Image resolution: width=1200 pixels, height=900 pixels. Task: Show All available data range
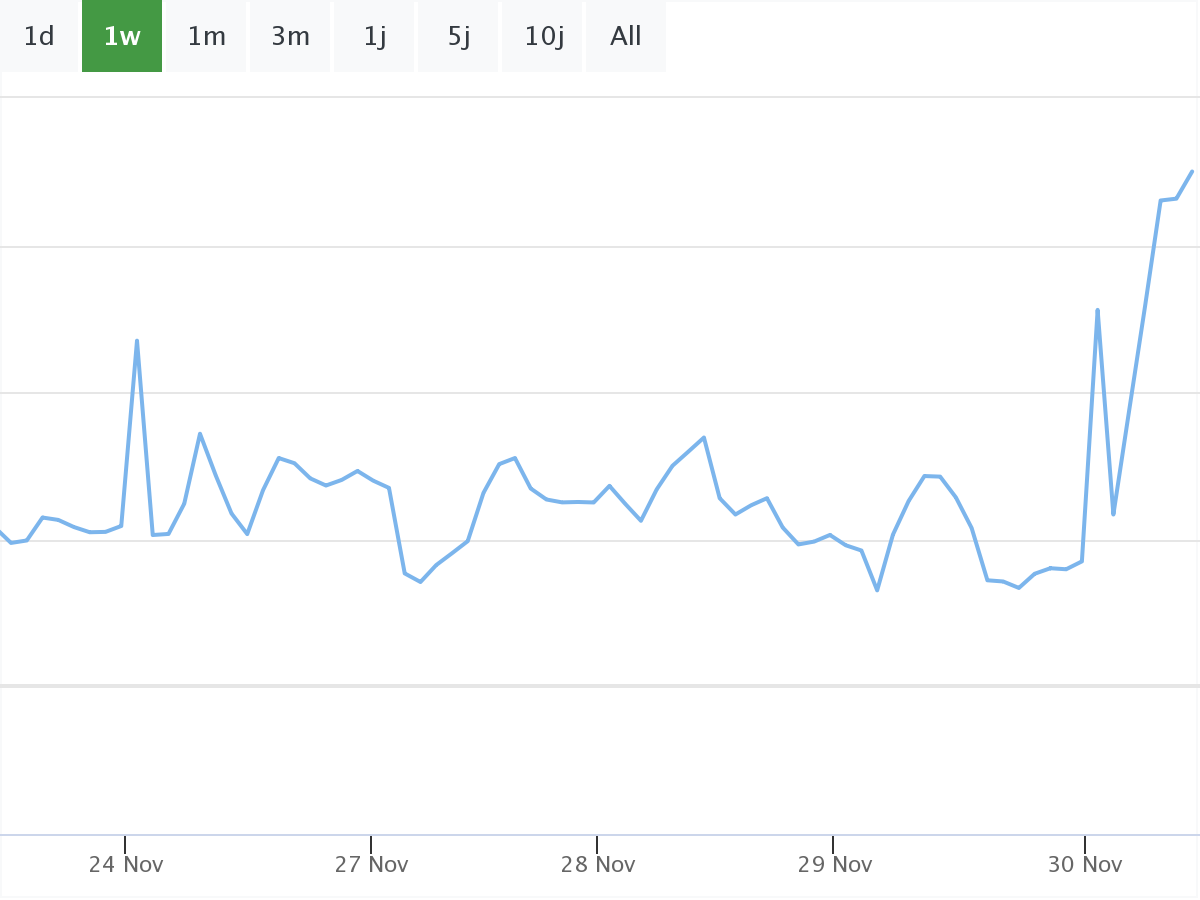(x=626, y=37)
